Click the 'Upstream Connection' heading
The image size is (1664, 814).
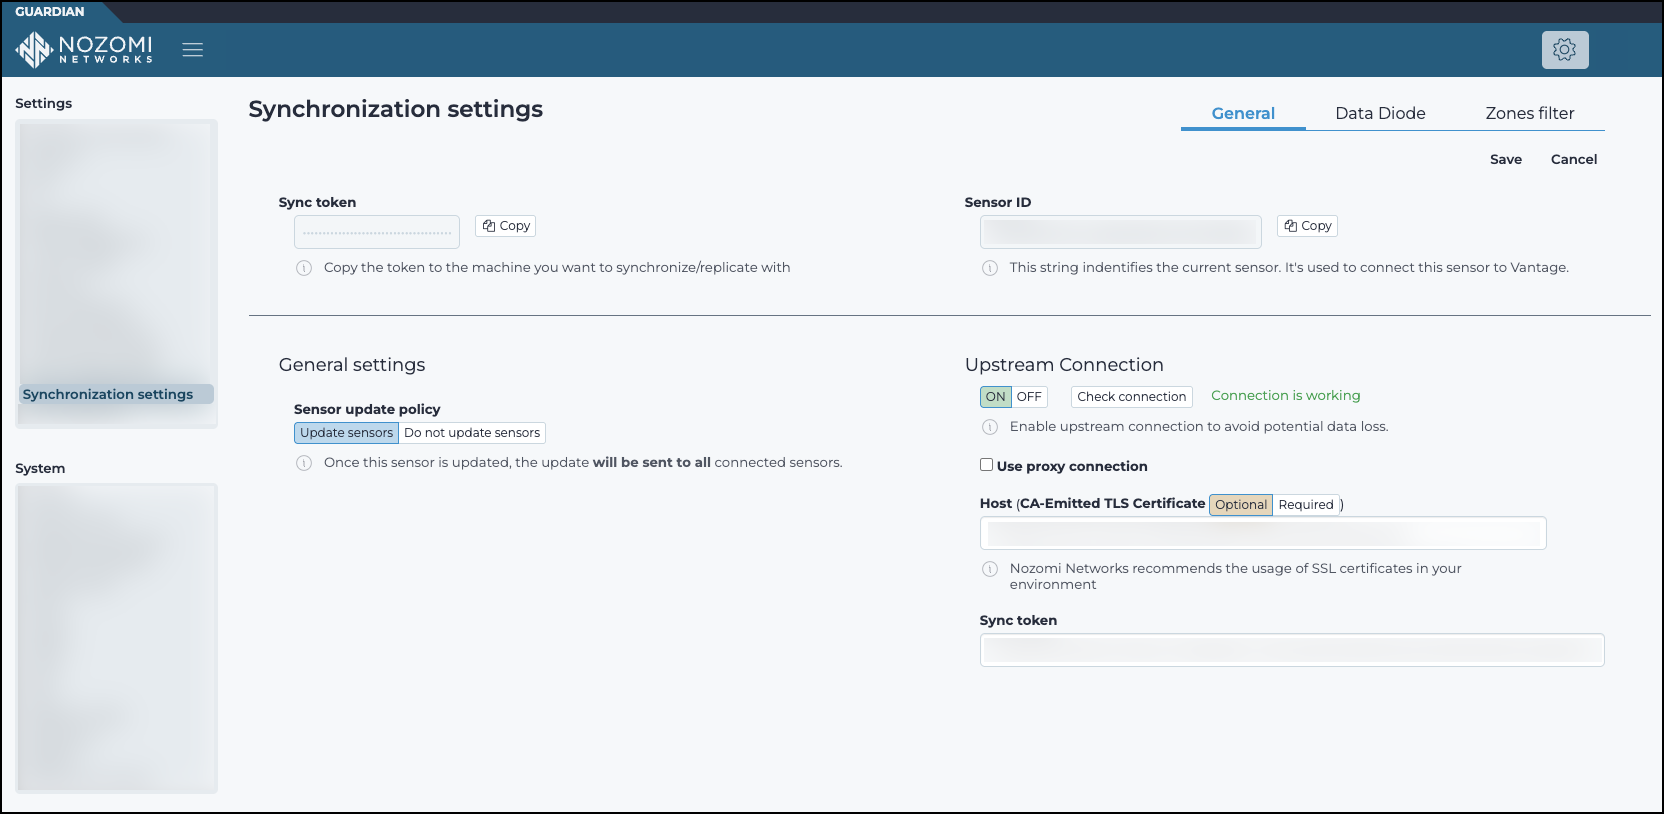1064,365
